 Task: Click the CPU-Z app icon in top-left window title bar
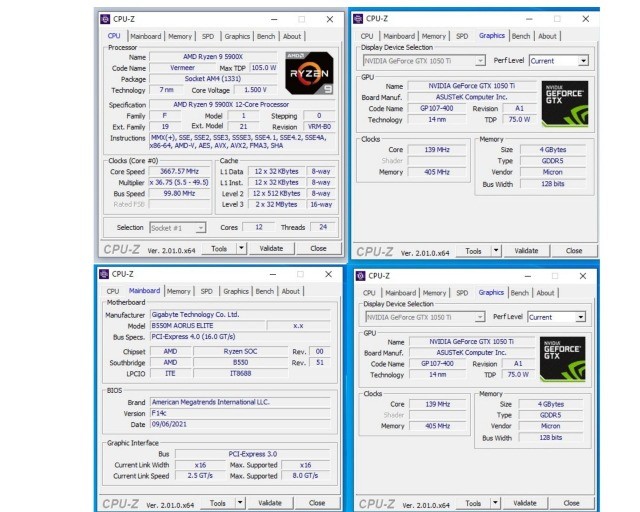click(x=105, y=19)
